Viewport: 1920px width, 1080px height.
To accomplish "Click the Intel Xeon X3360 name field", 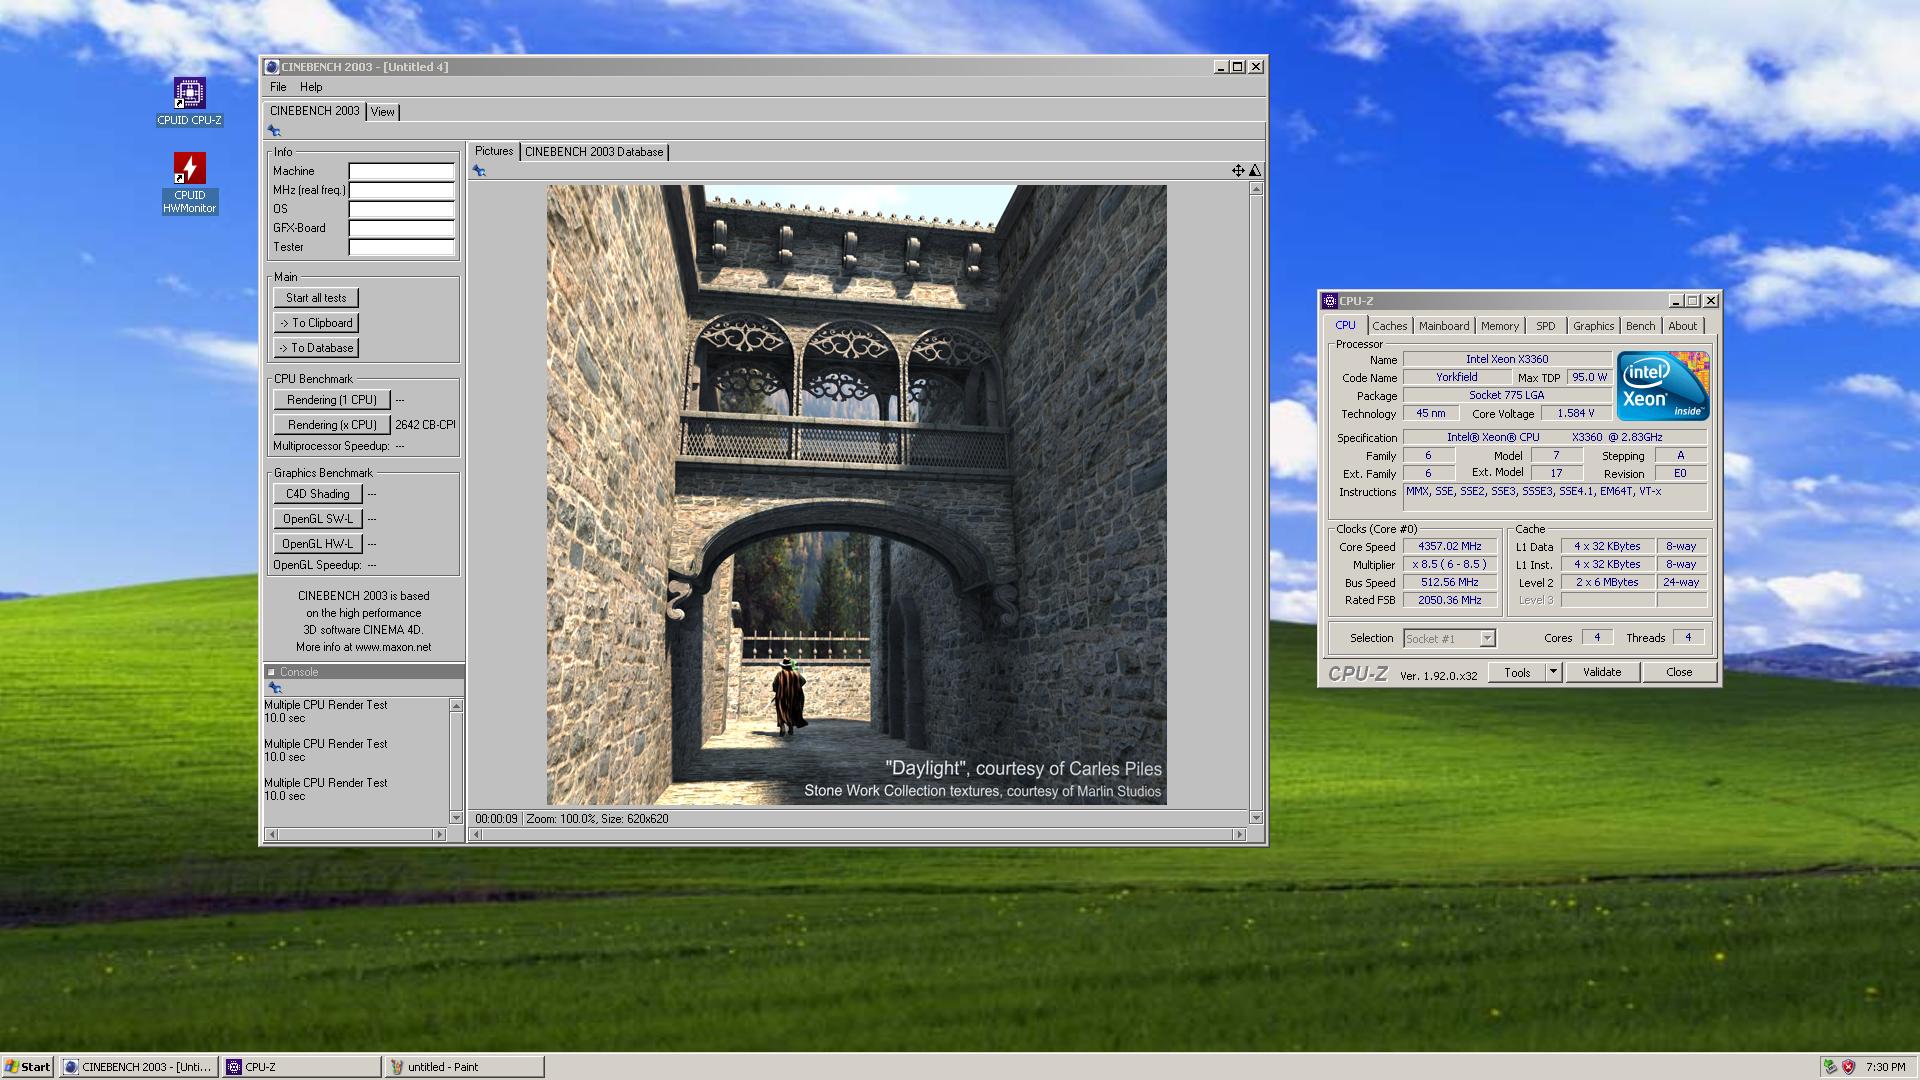I will click(x=1507, y=359).
